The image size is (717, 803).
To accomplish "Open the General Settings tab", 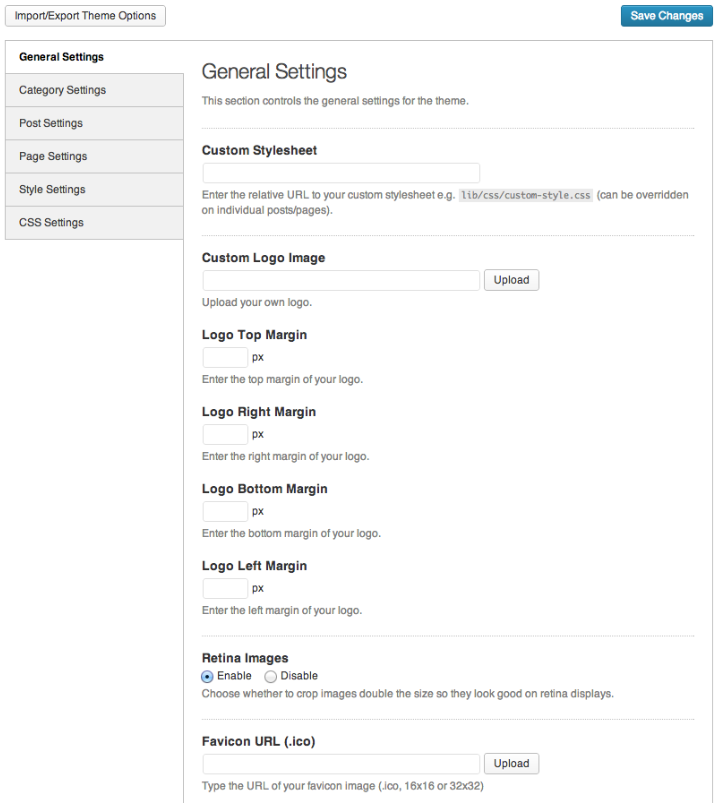I will (x=94, y=57).
